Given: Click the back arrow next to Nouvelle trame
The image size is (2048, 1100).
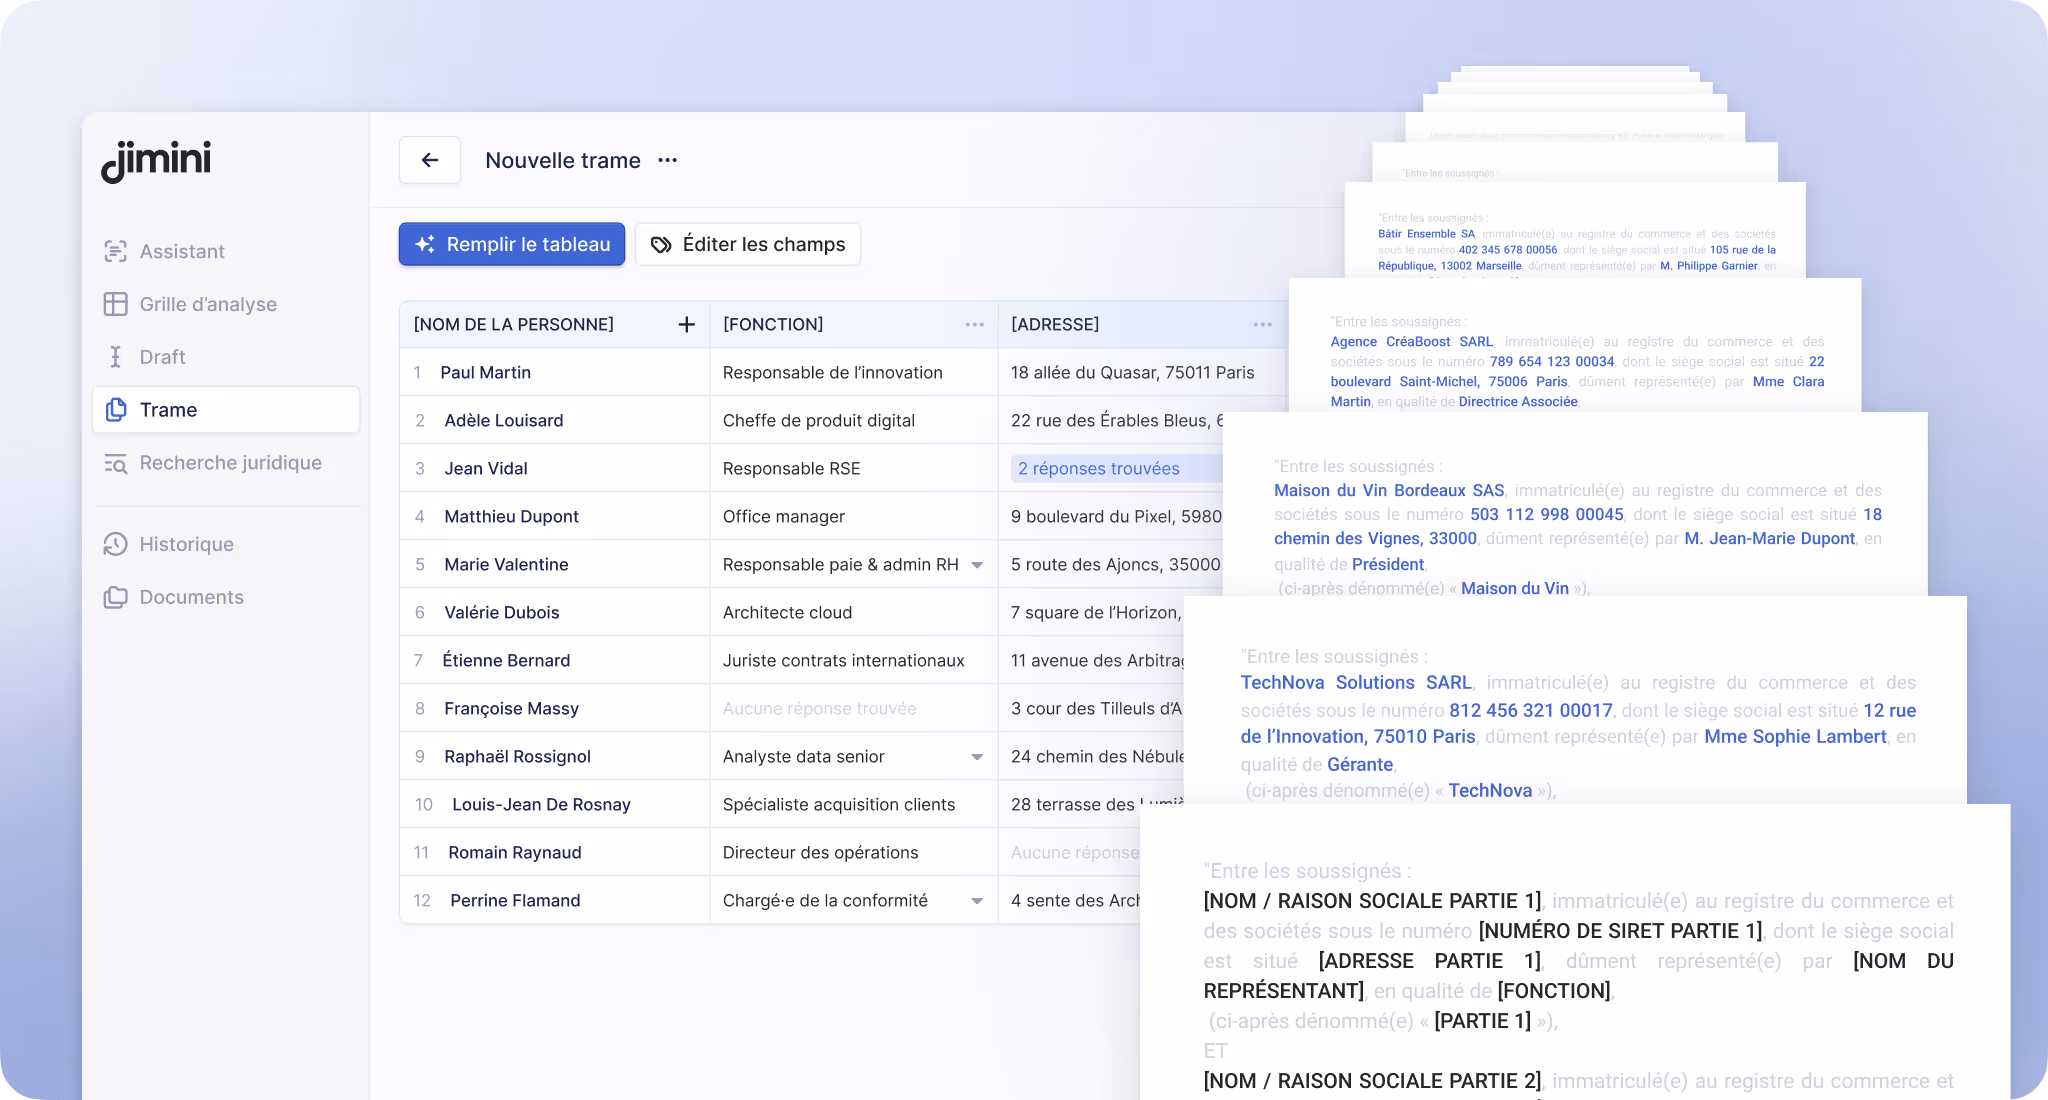Looking at the screenshot, I should click(x=429, y=160).
